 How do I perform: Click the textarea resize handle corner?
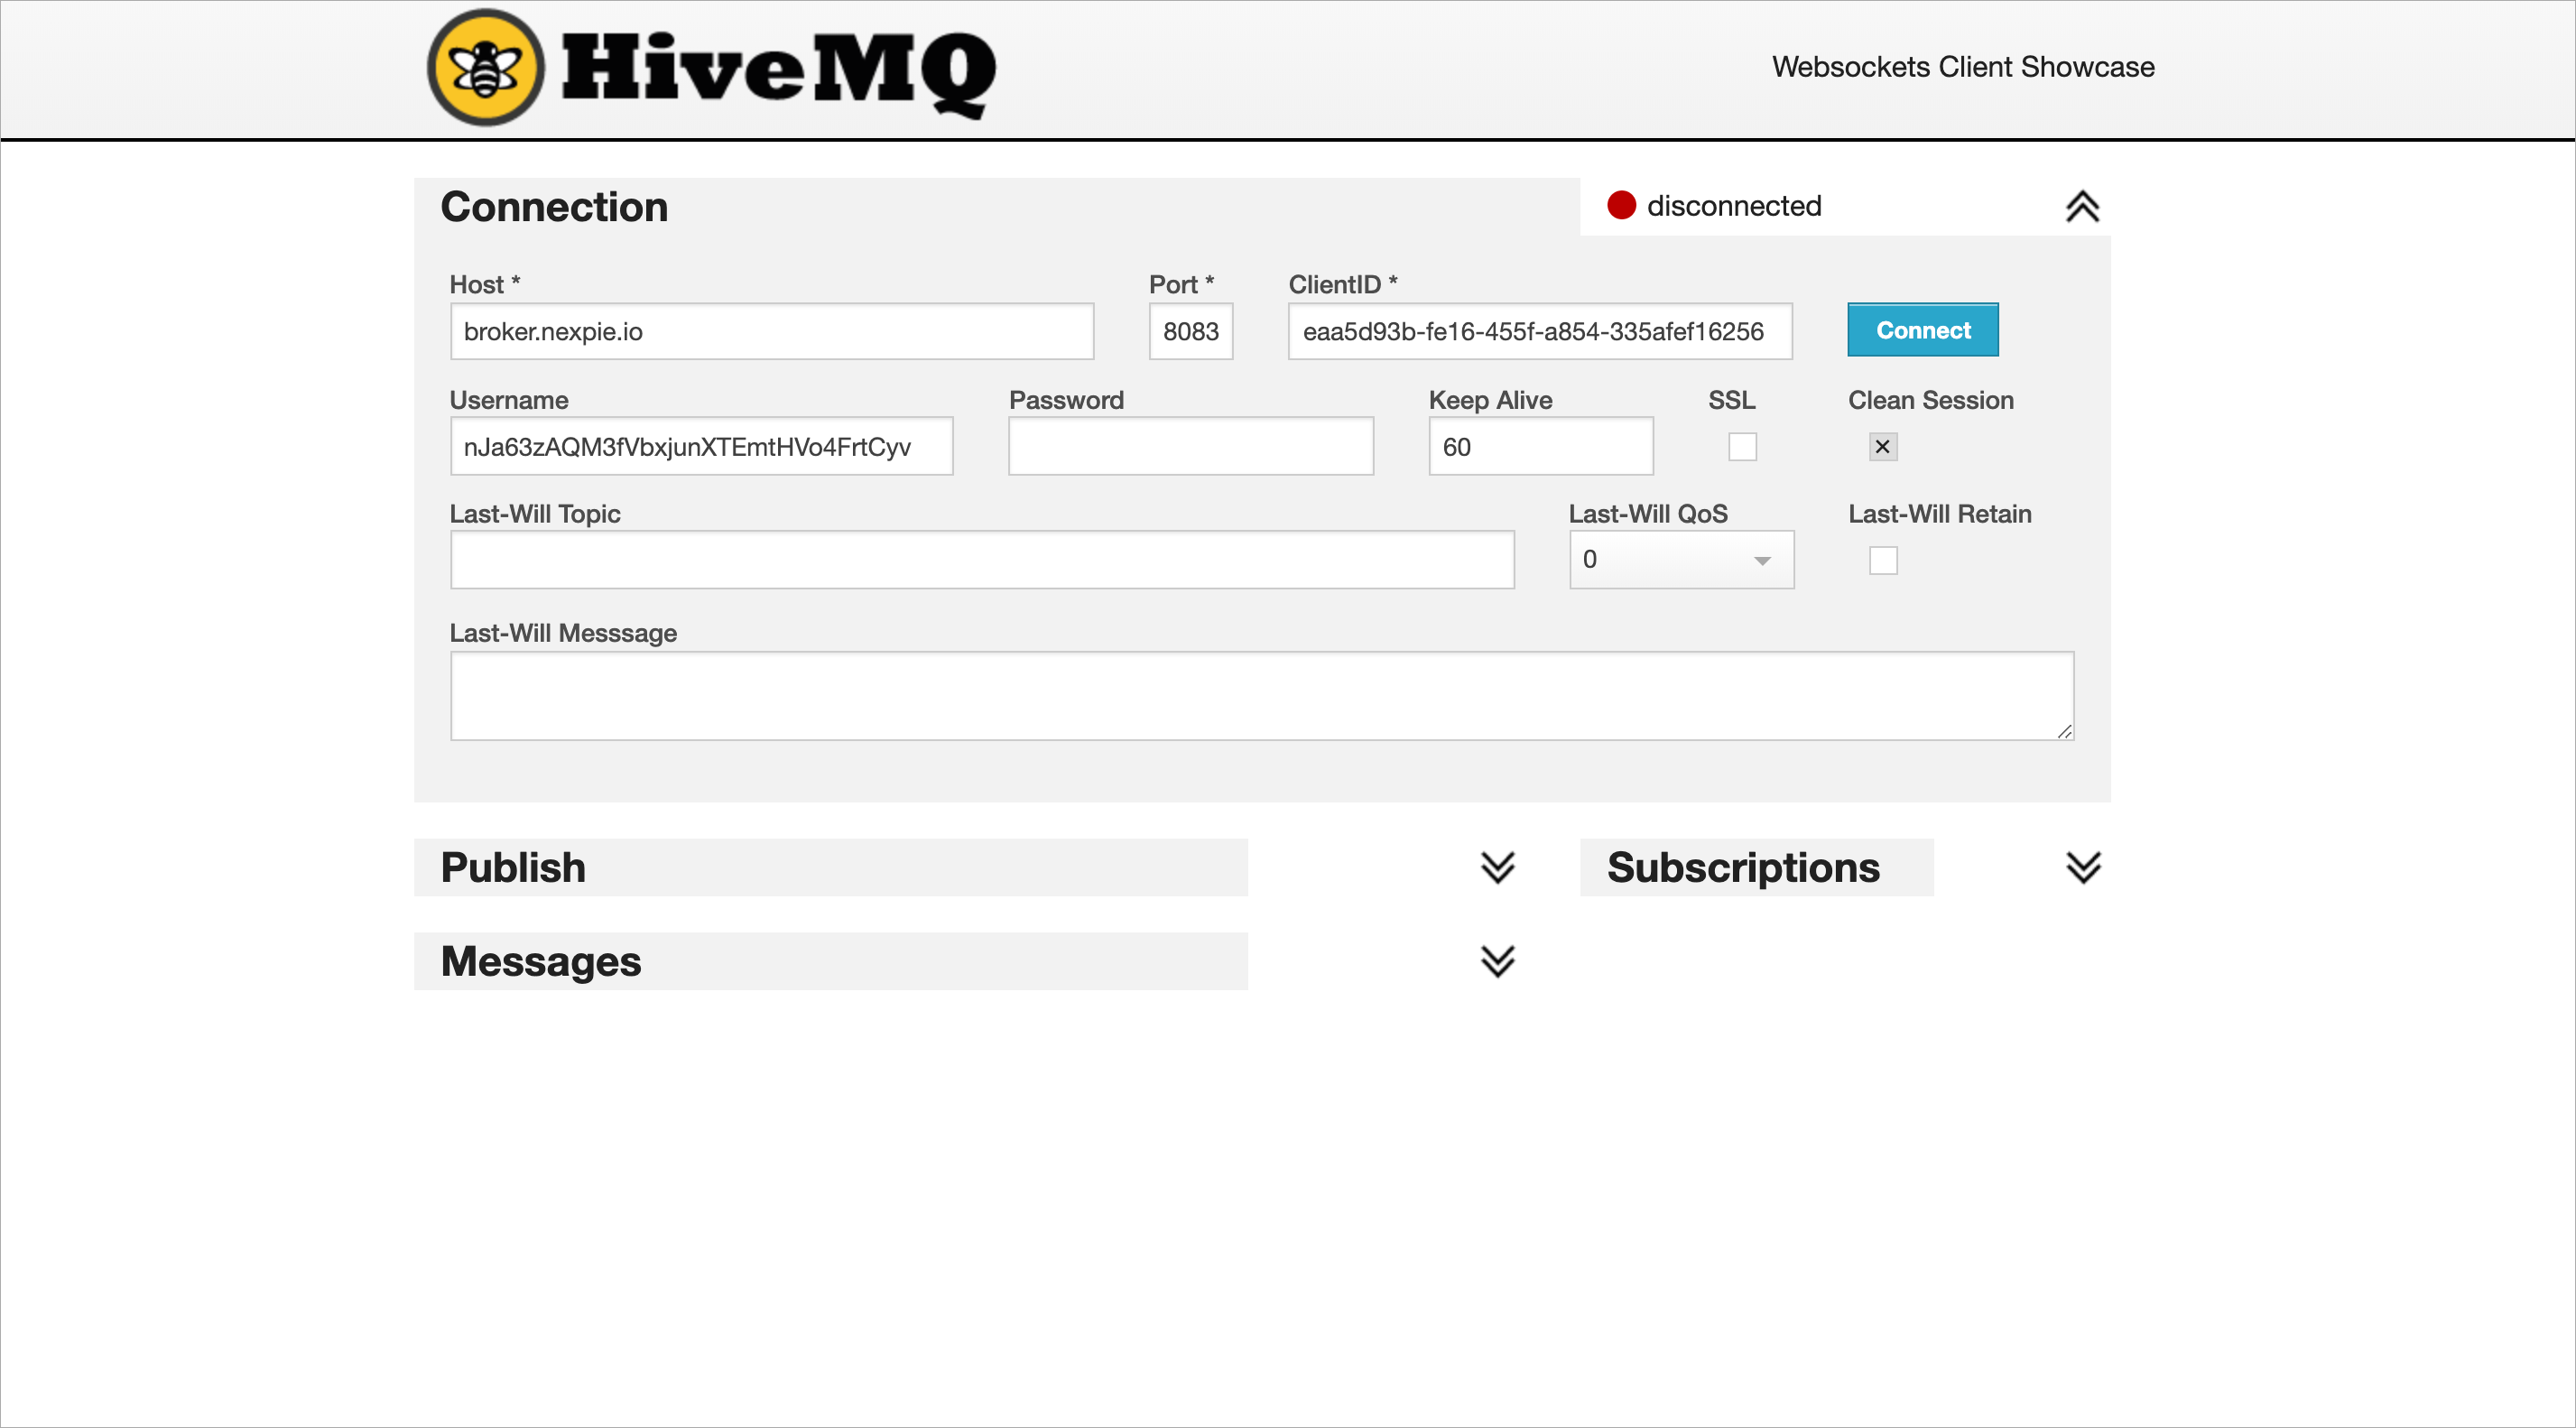[2064, 731]
